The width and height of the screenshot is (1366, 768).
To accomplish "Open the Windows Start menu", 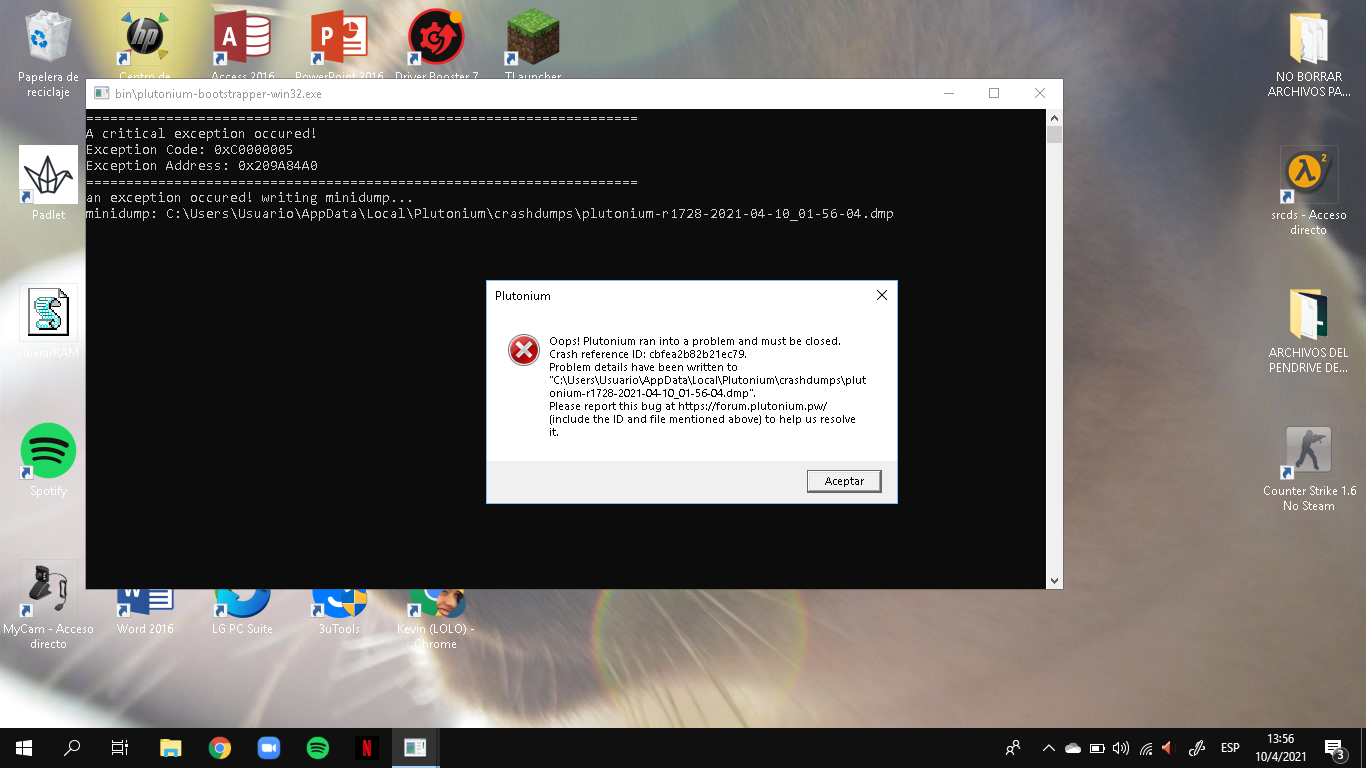I will (24, 748).
